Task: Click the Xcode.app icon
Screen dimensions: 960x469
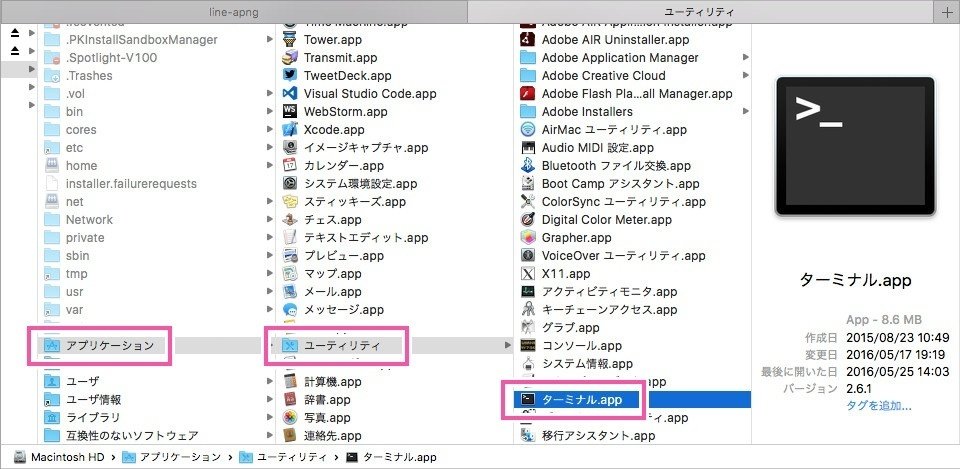Action: click(290, 130)
